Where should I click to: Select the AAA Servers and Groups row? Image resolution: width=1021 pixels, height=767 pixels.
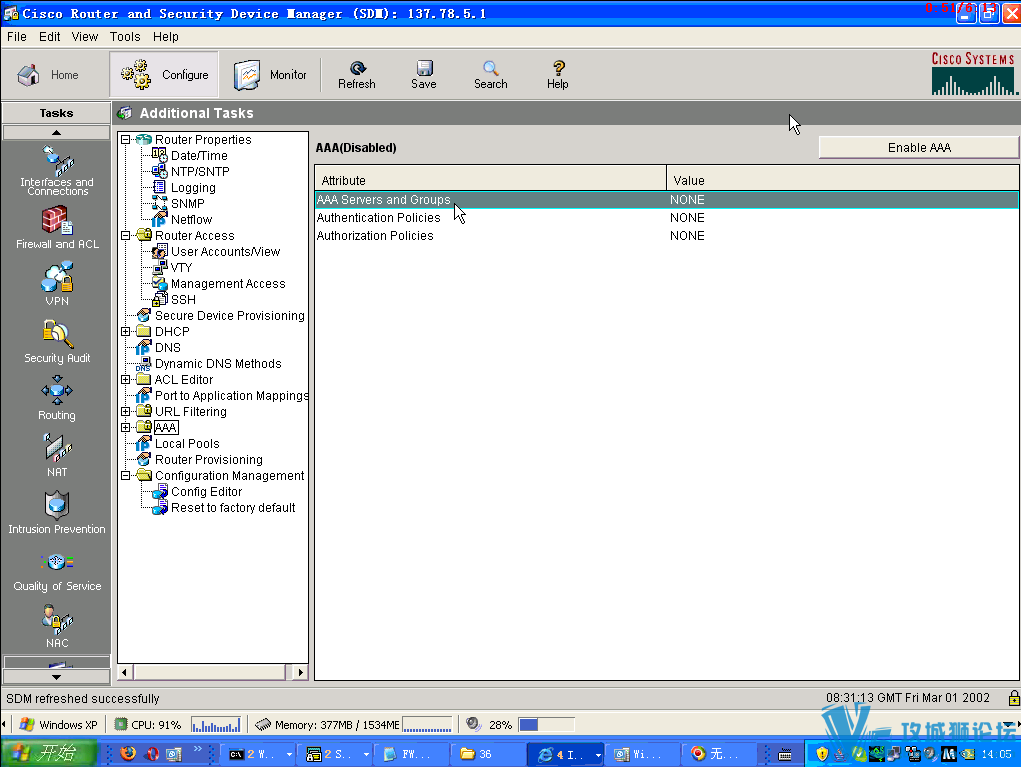(667, 200)
